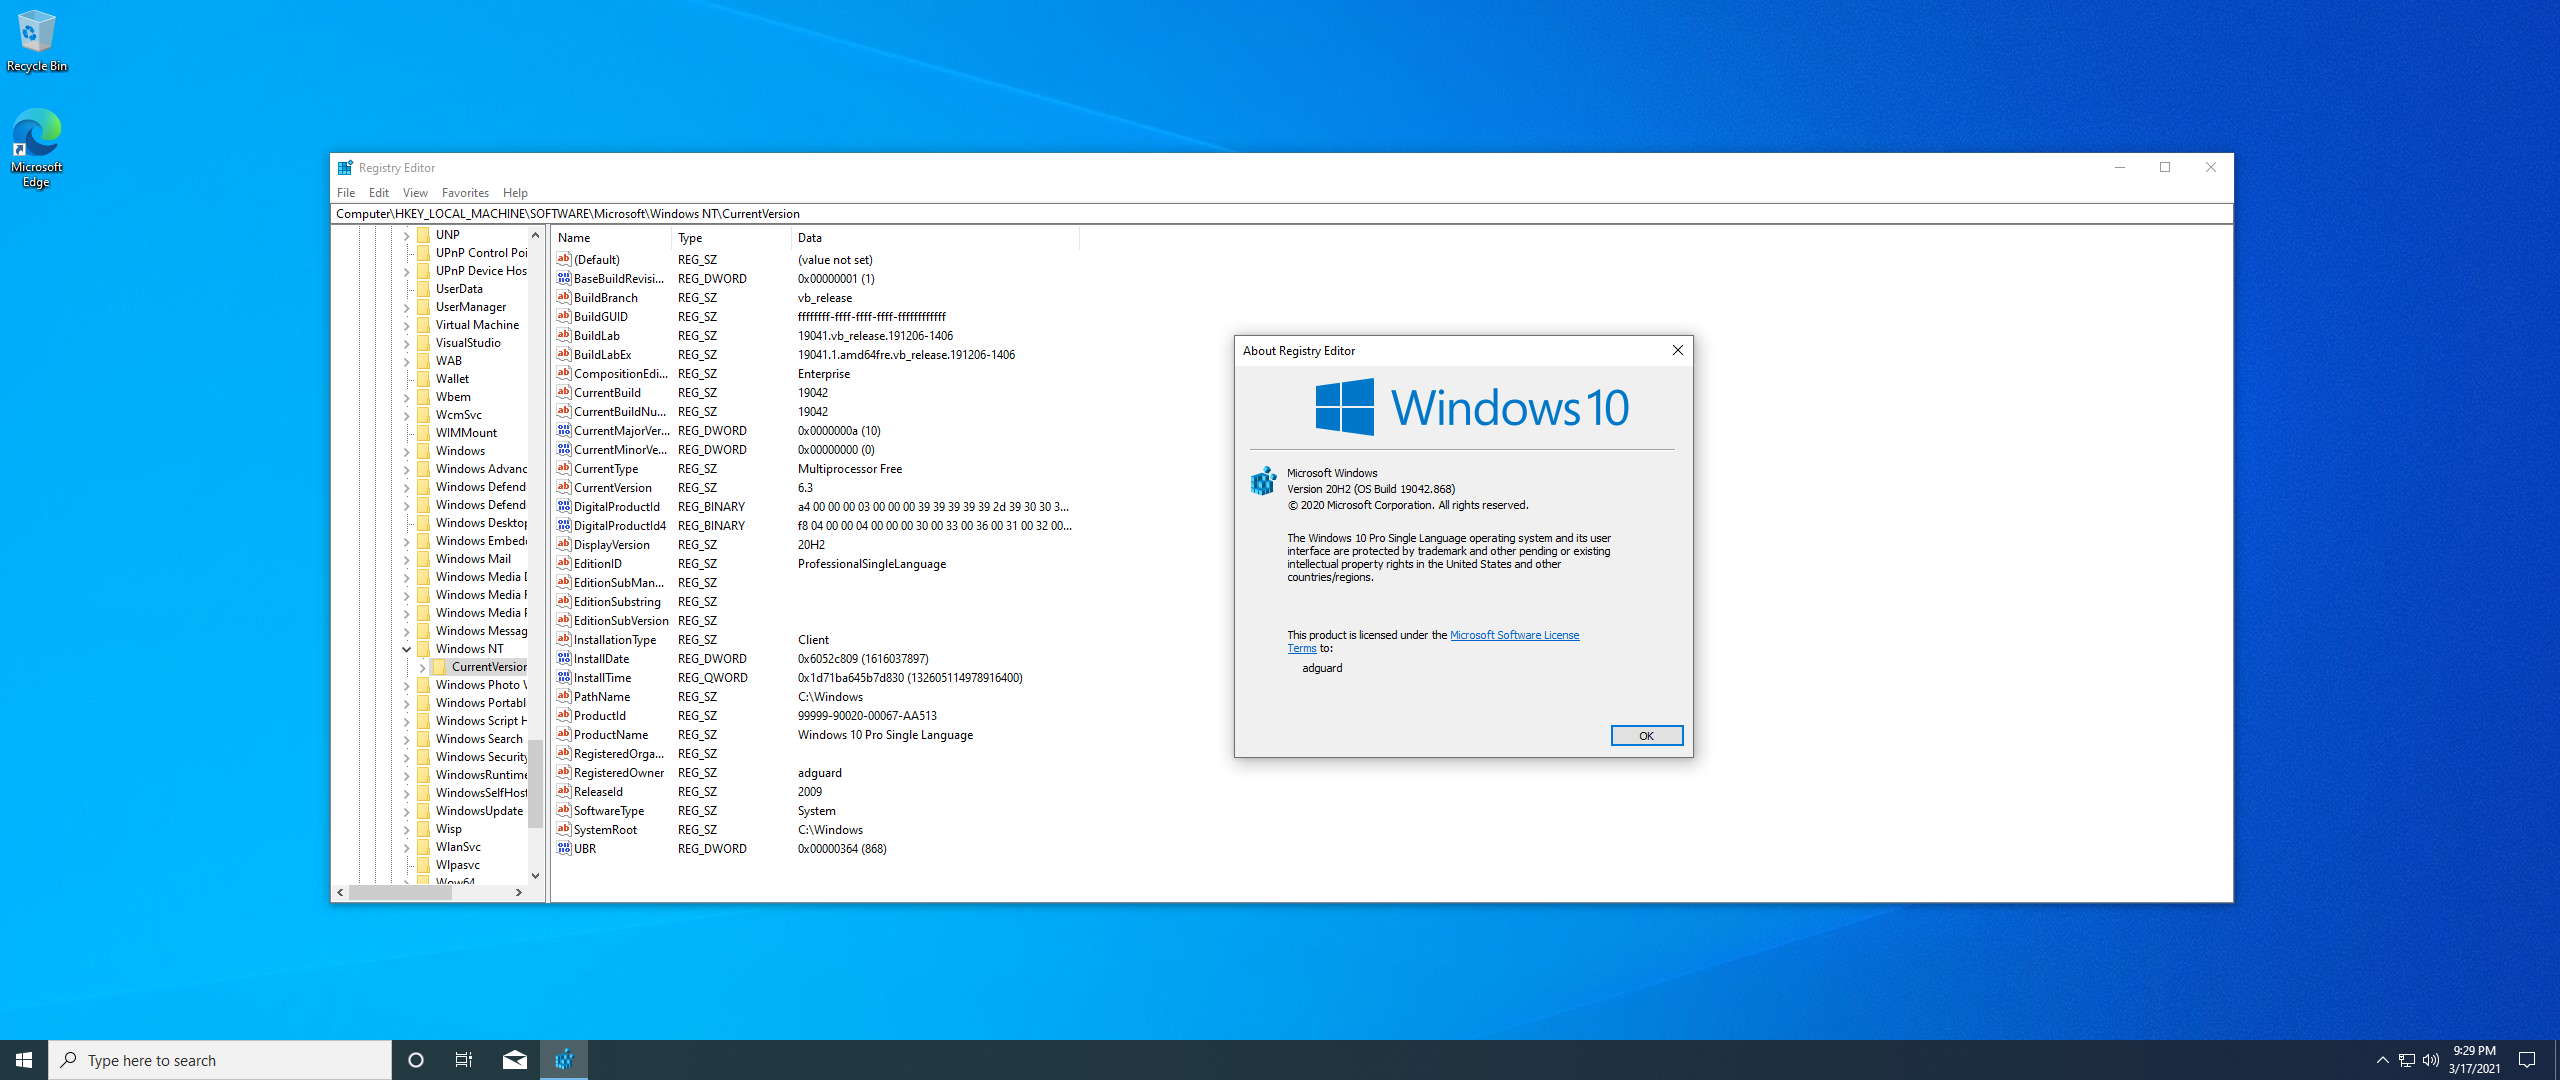This screenshot has height=1080, width=2560.
Task: Open the clock and date in taskbar
Action: tap(2473, 1060)
